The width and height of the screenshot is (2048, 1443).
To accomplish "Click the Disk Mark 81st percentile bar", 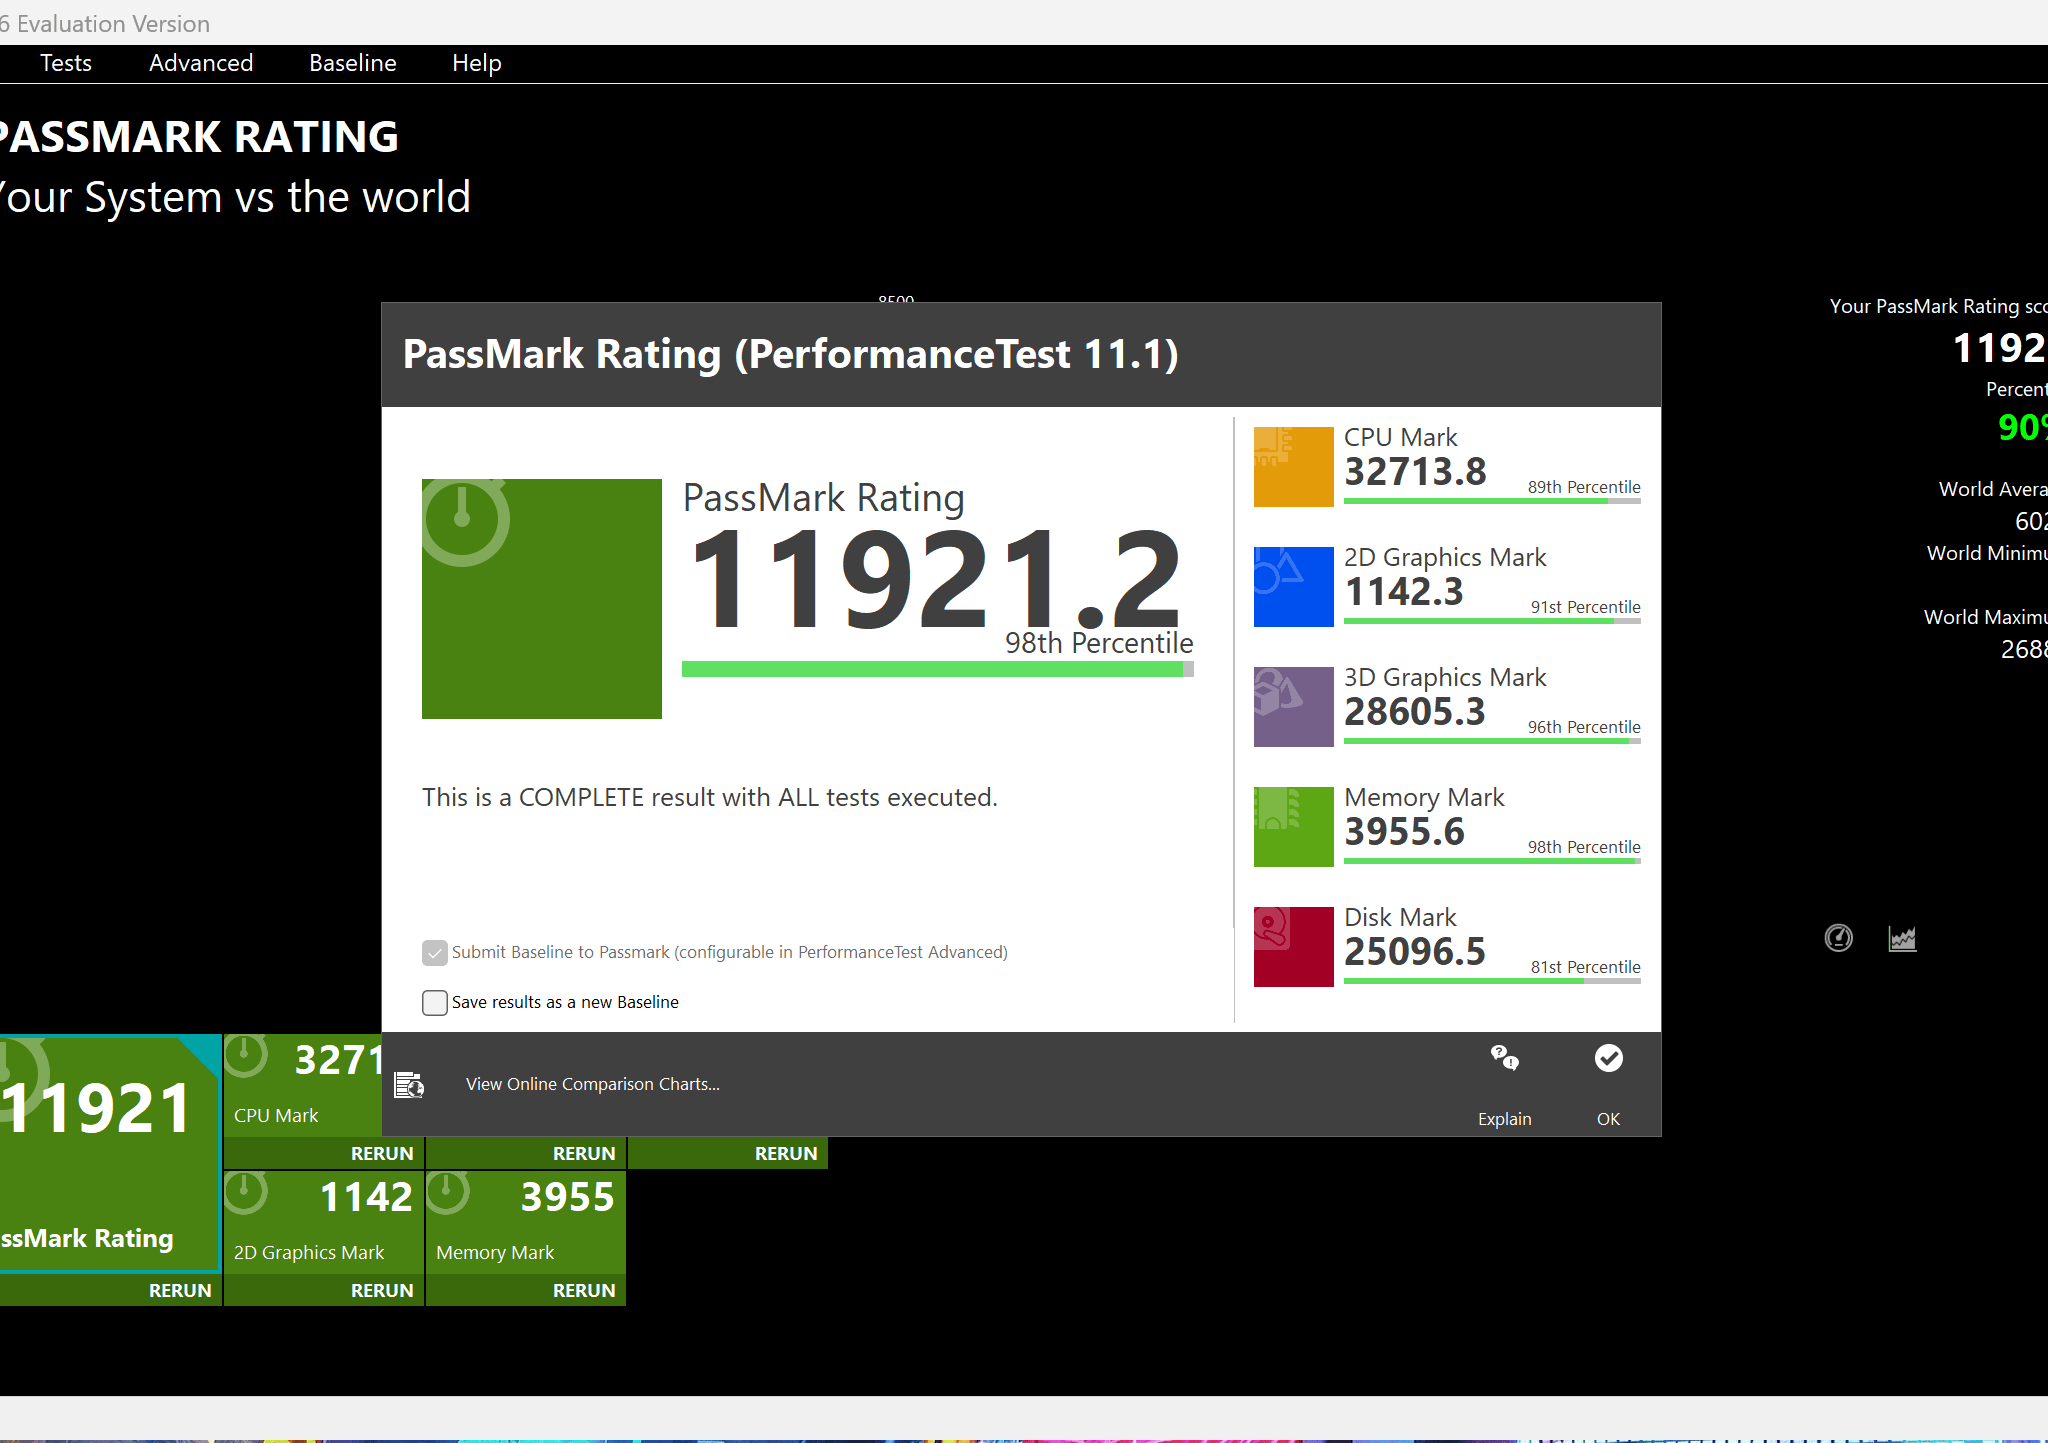I will click(x=1492, y=981).
